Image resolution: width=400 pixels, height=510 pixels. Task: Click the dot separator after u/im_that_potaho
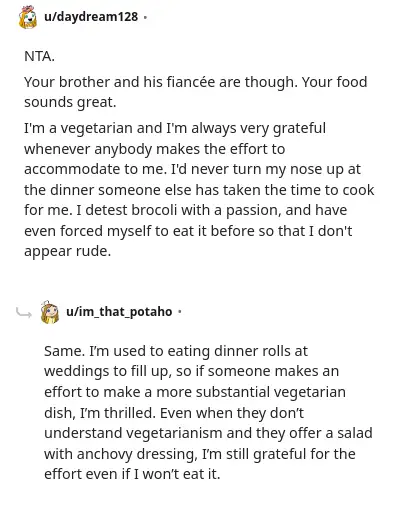click(x=180, y=312)
